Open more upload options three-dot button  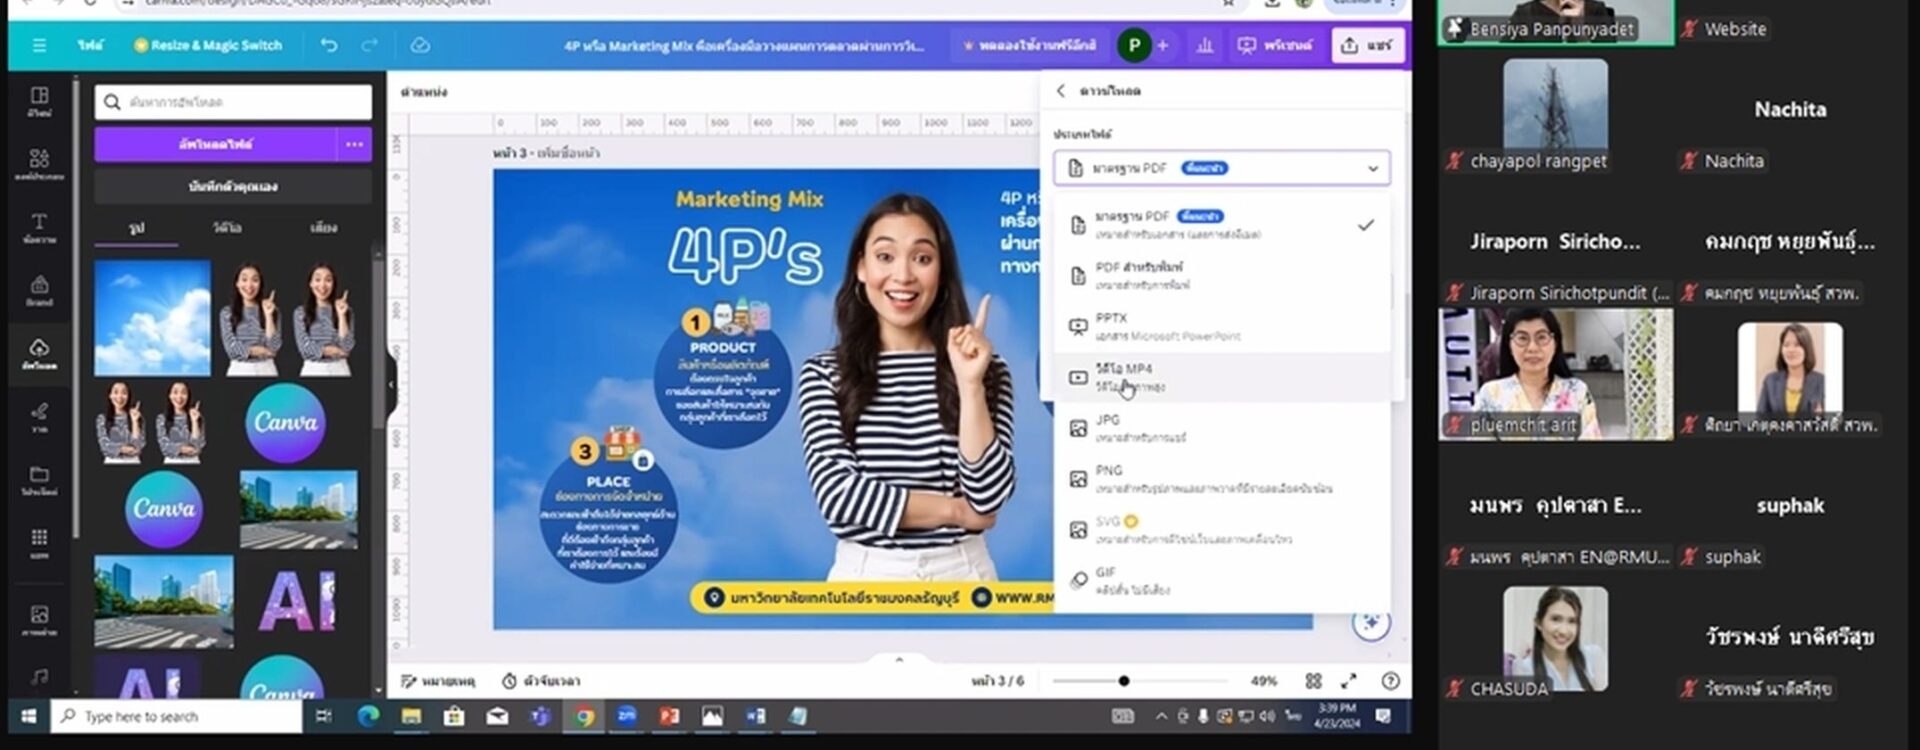click(x=354, y=144)
